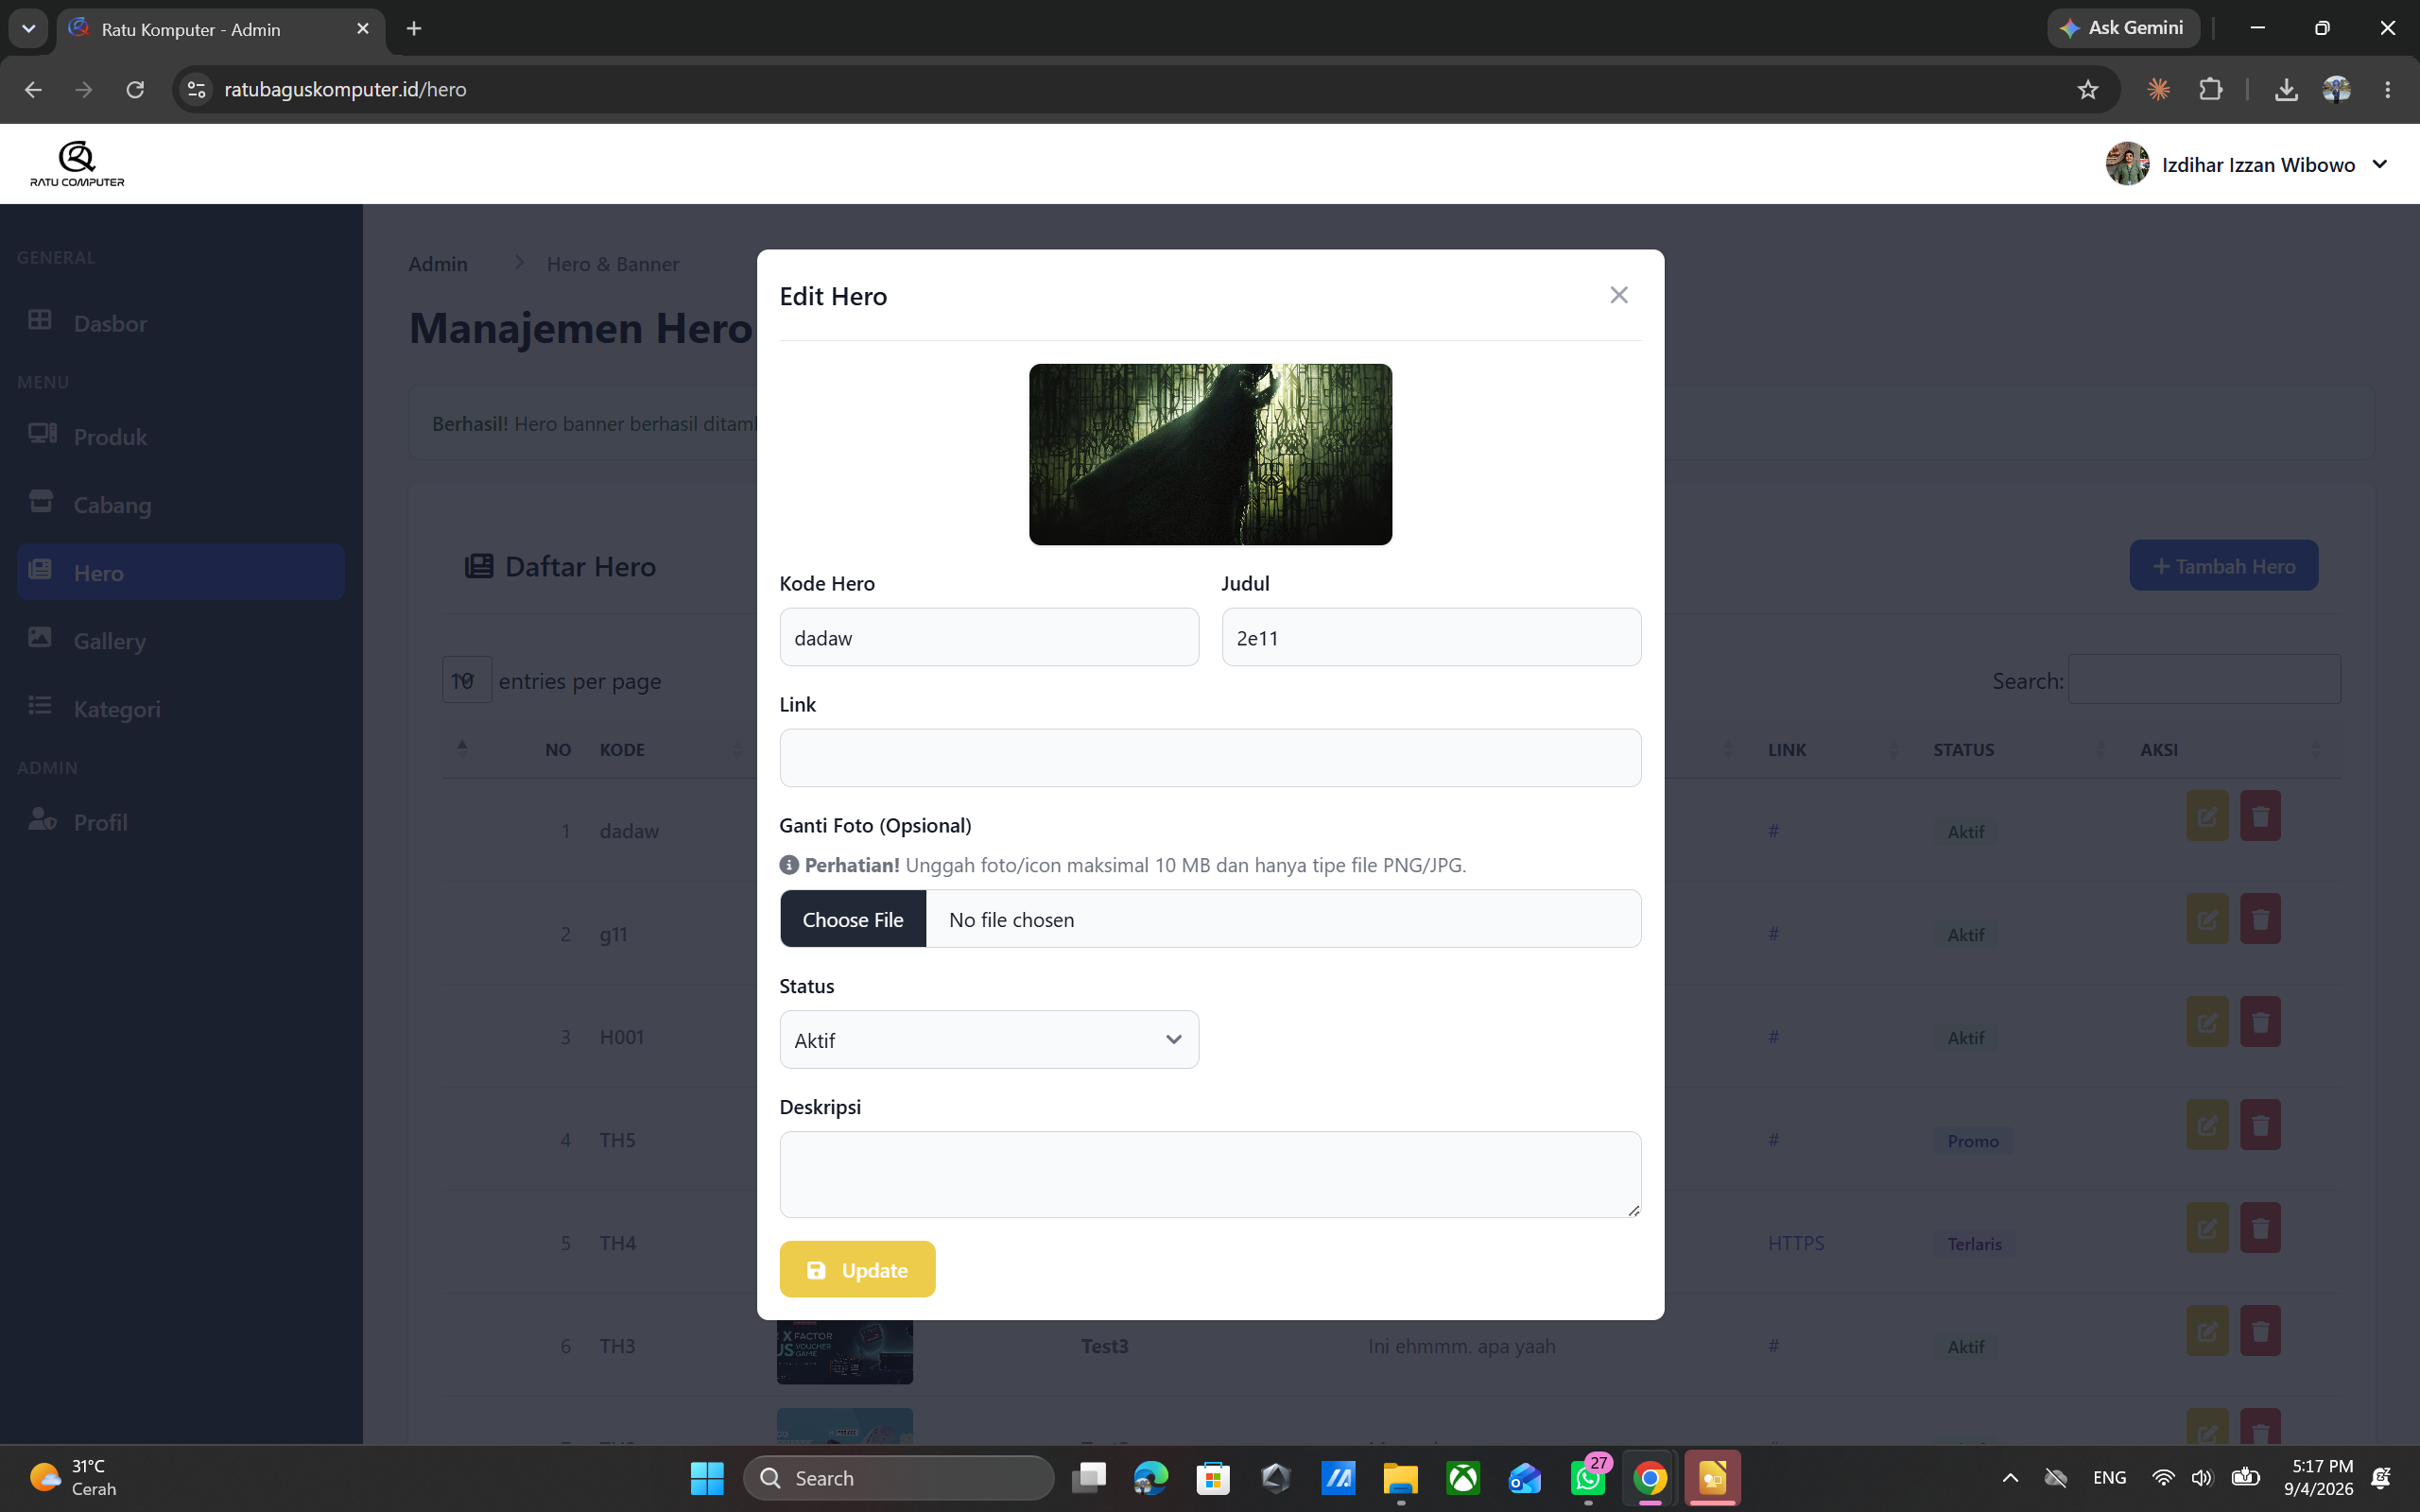Bookmark this page with the star icon

[2087, 89]
